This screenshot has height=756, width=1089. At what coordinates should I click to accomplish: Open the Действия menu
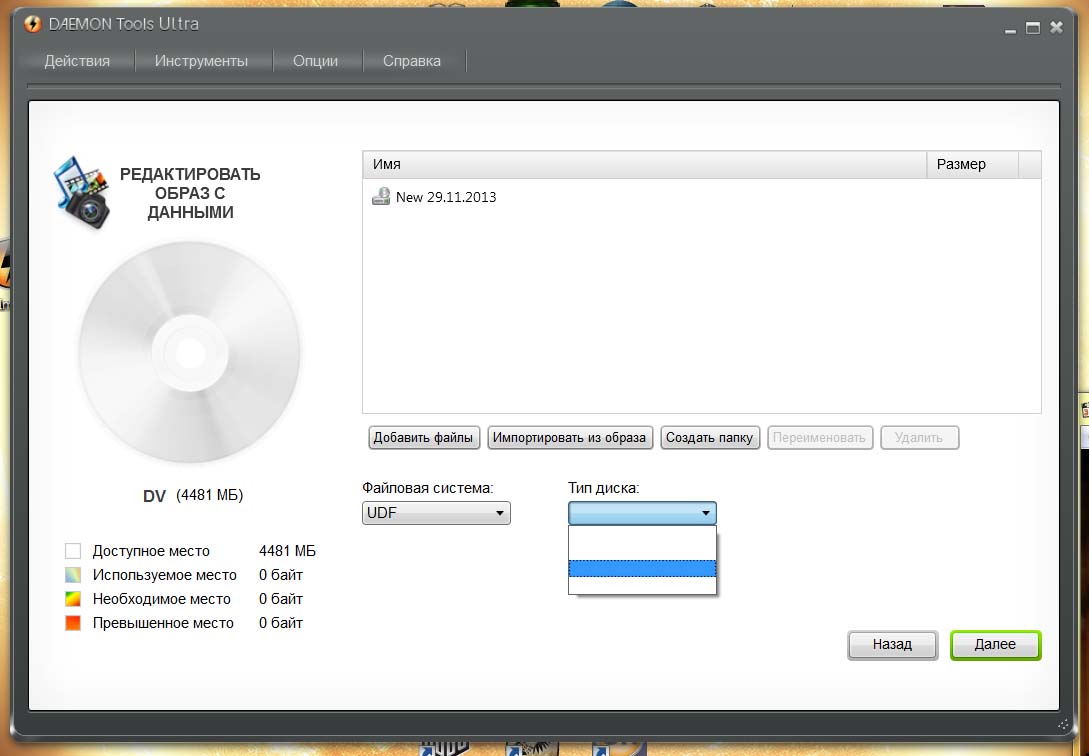[x=77, y=61]
